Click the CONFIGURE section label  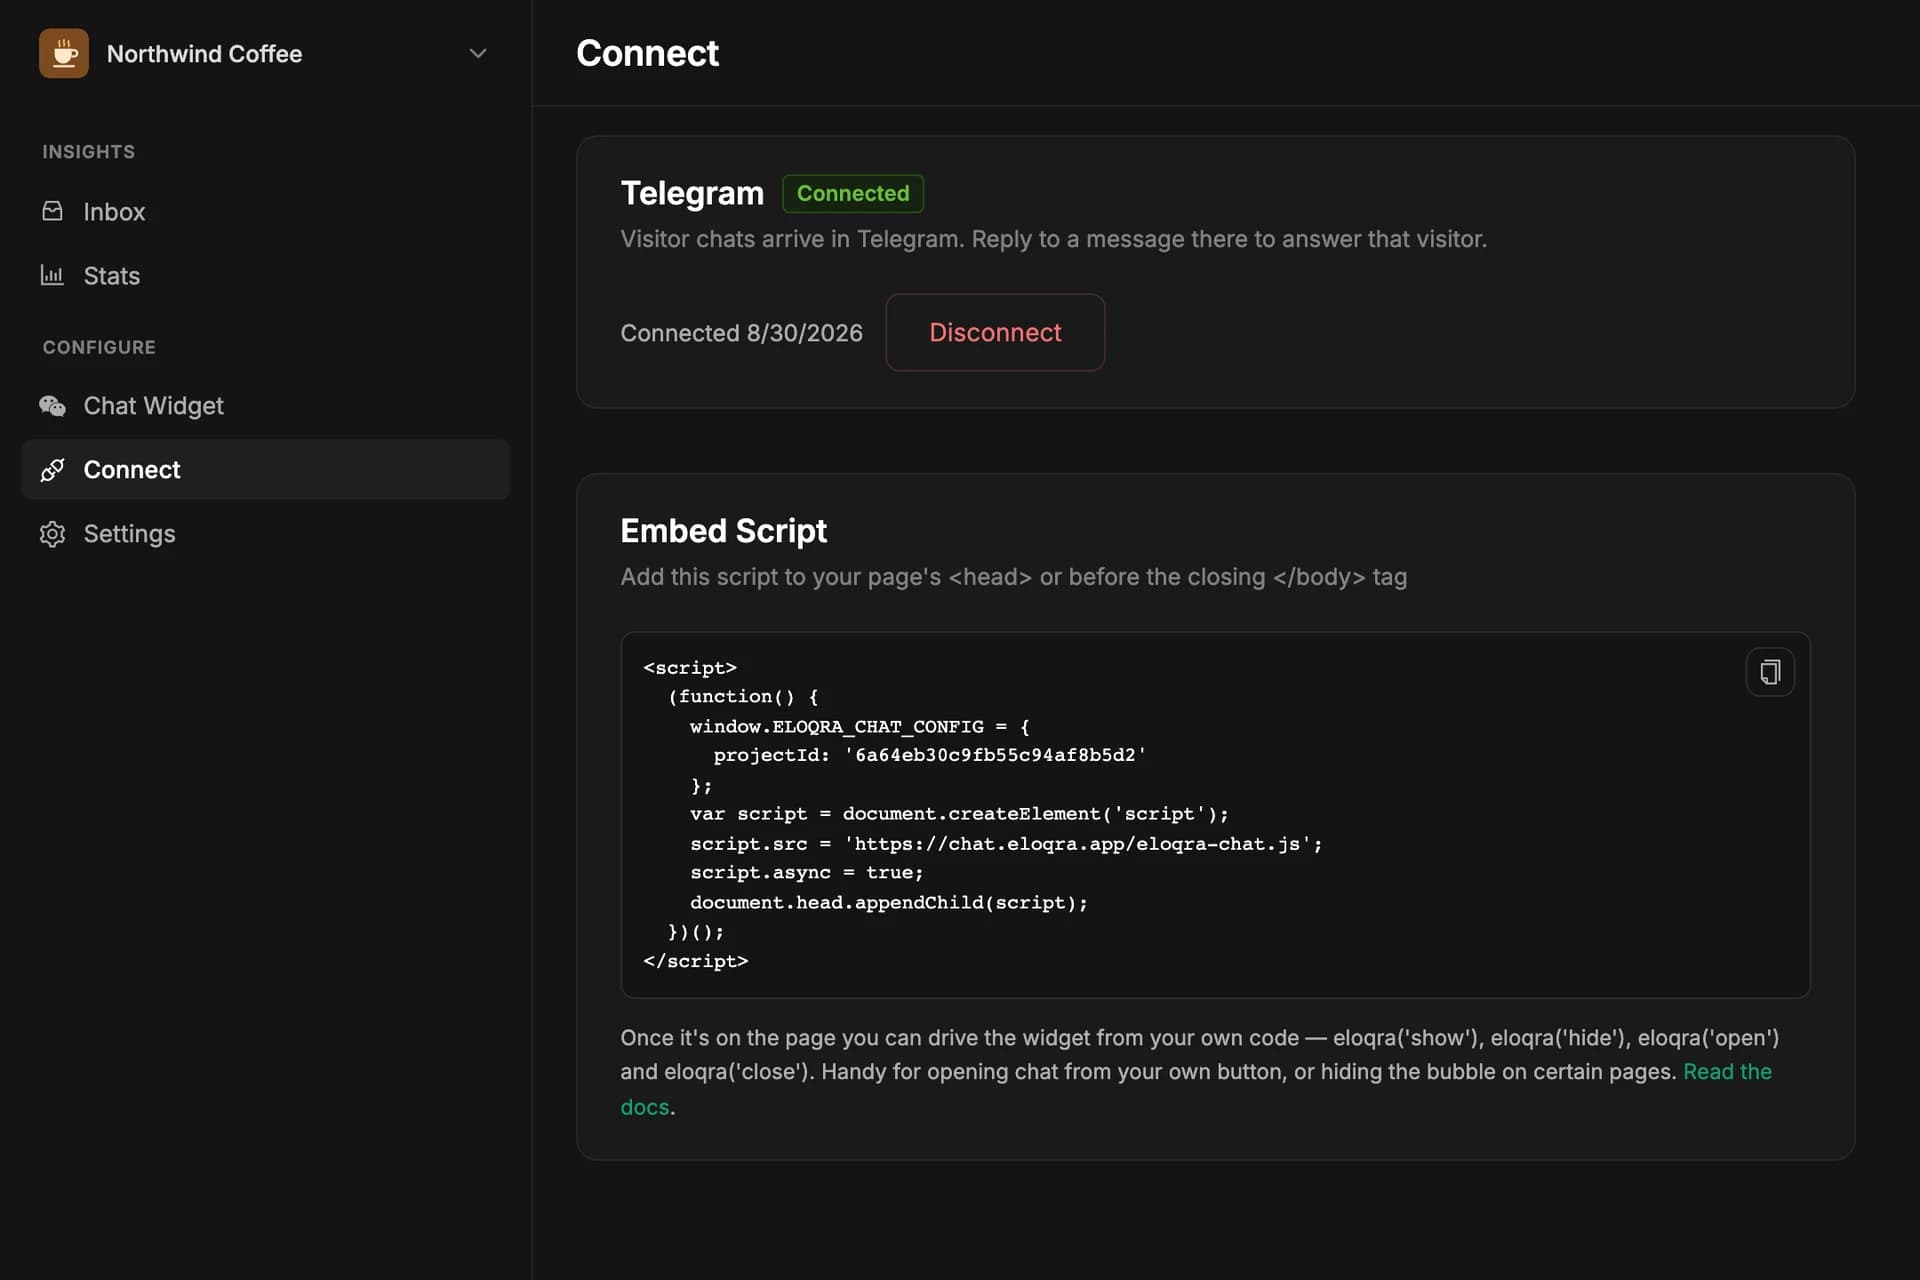[99, 347]
